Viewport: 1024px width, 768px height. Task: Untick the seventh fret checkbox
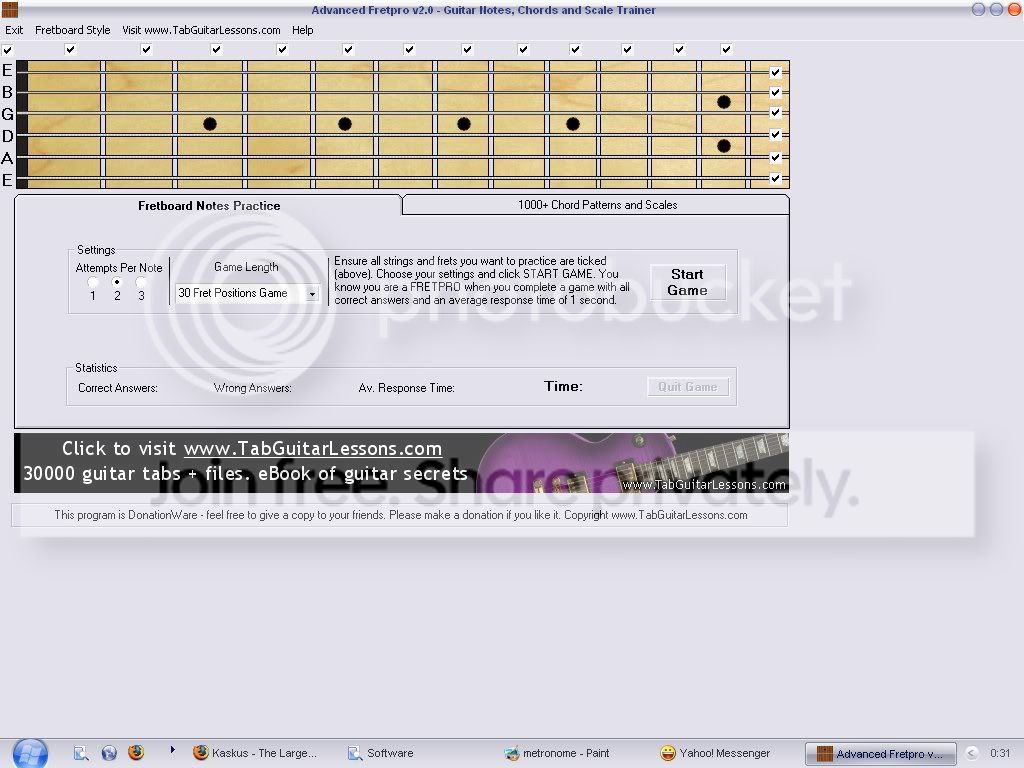[466, 49]
